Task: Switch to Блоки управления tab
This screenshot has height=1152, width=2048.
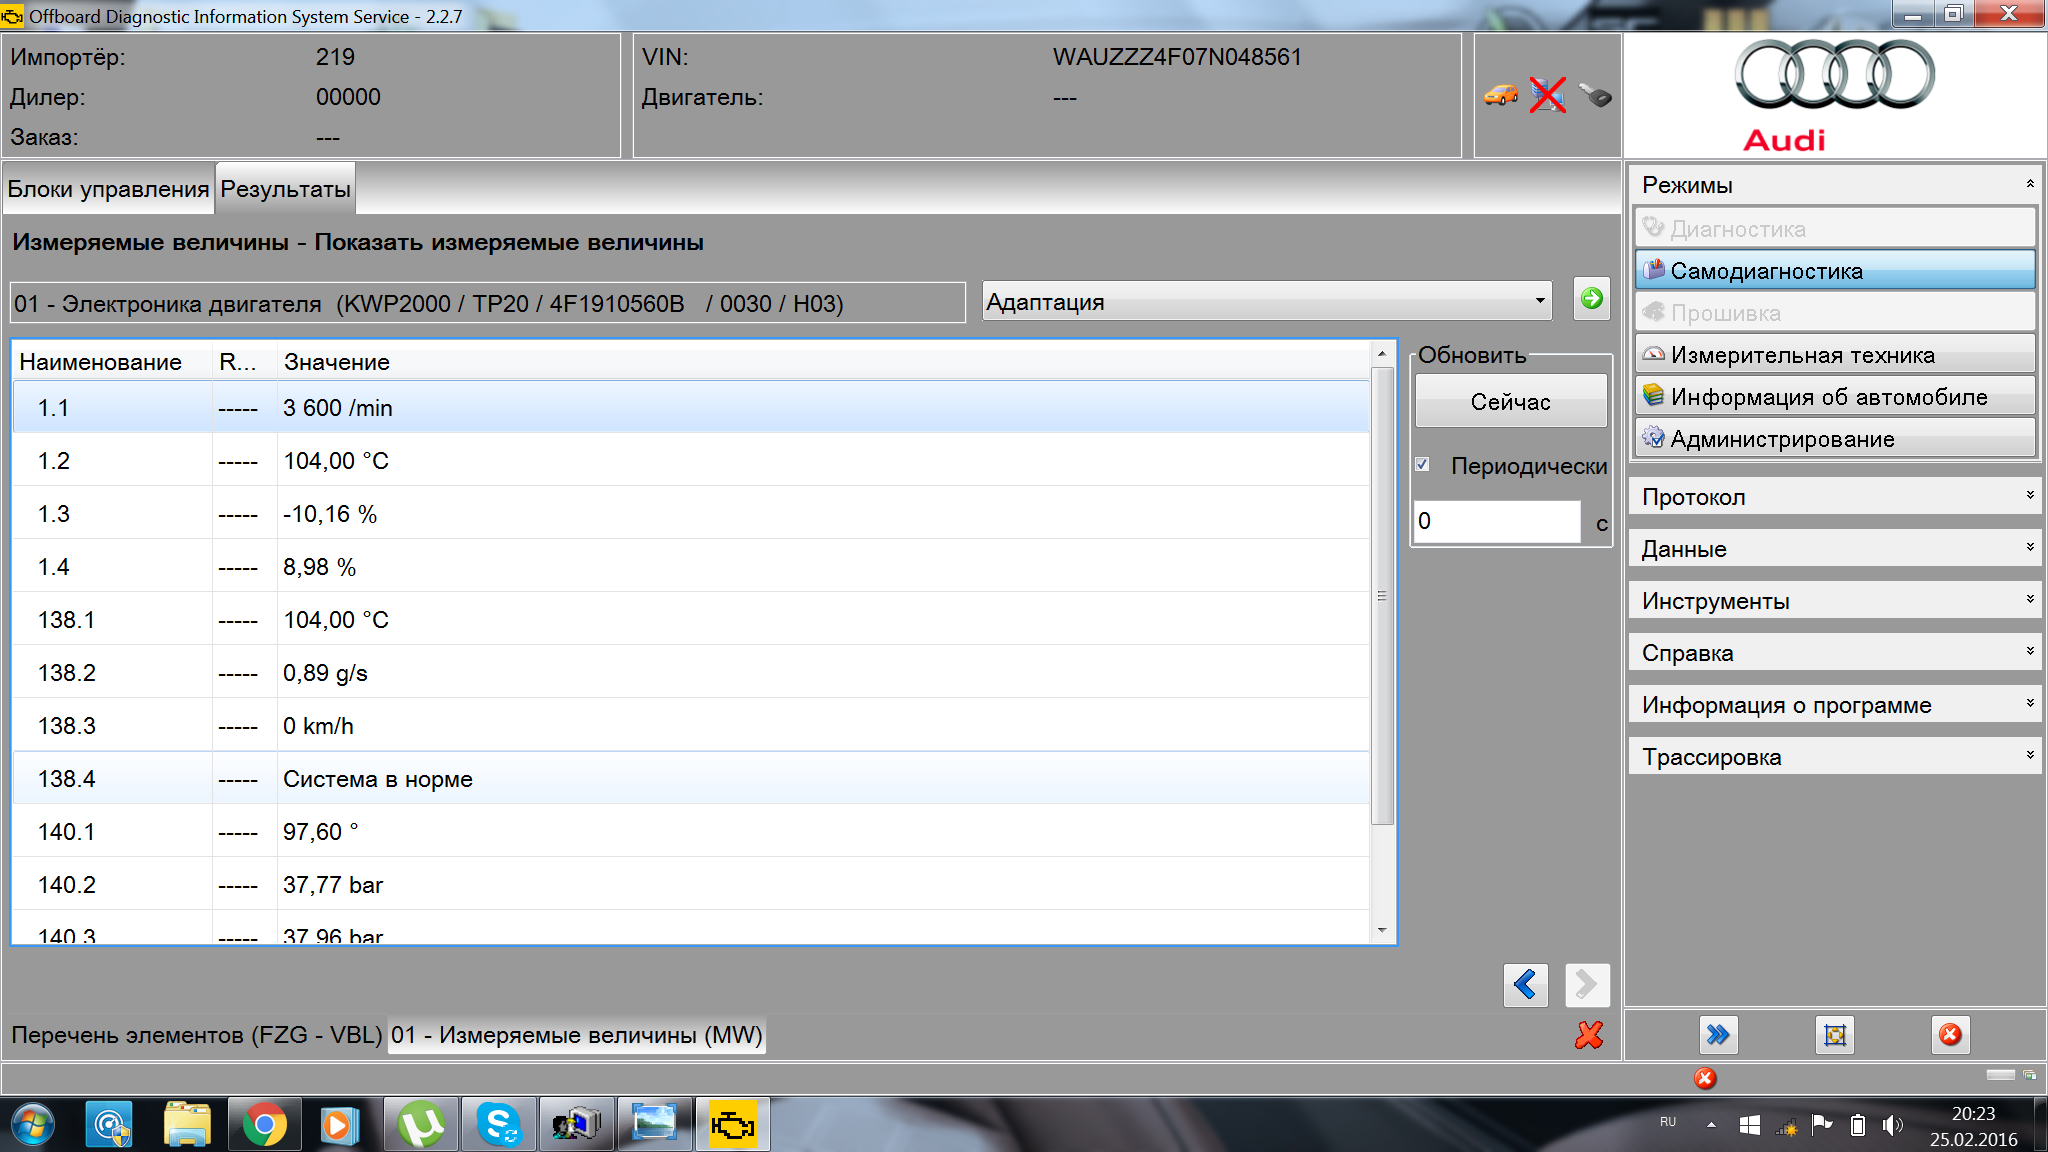Action: coord(108,189)
